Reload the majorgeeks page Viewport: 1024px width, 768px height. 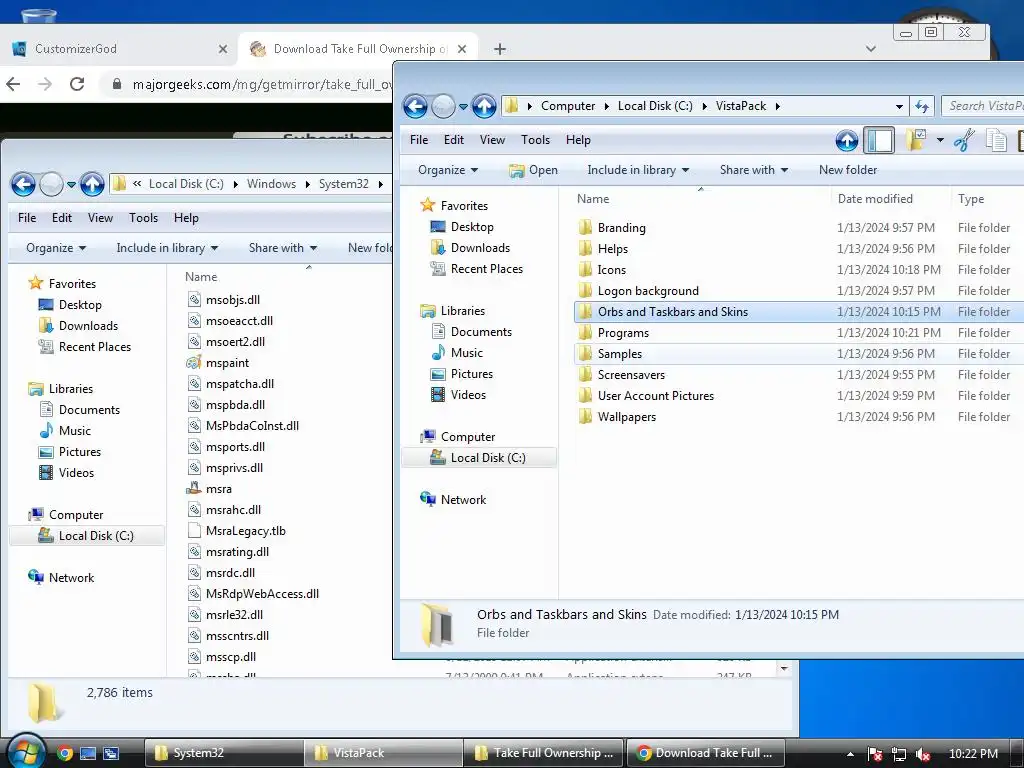[77, 84]
